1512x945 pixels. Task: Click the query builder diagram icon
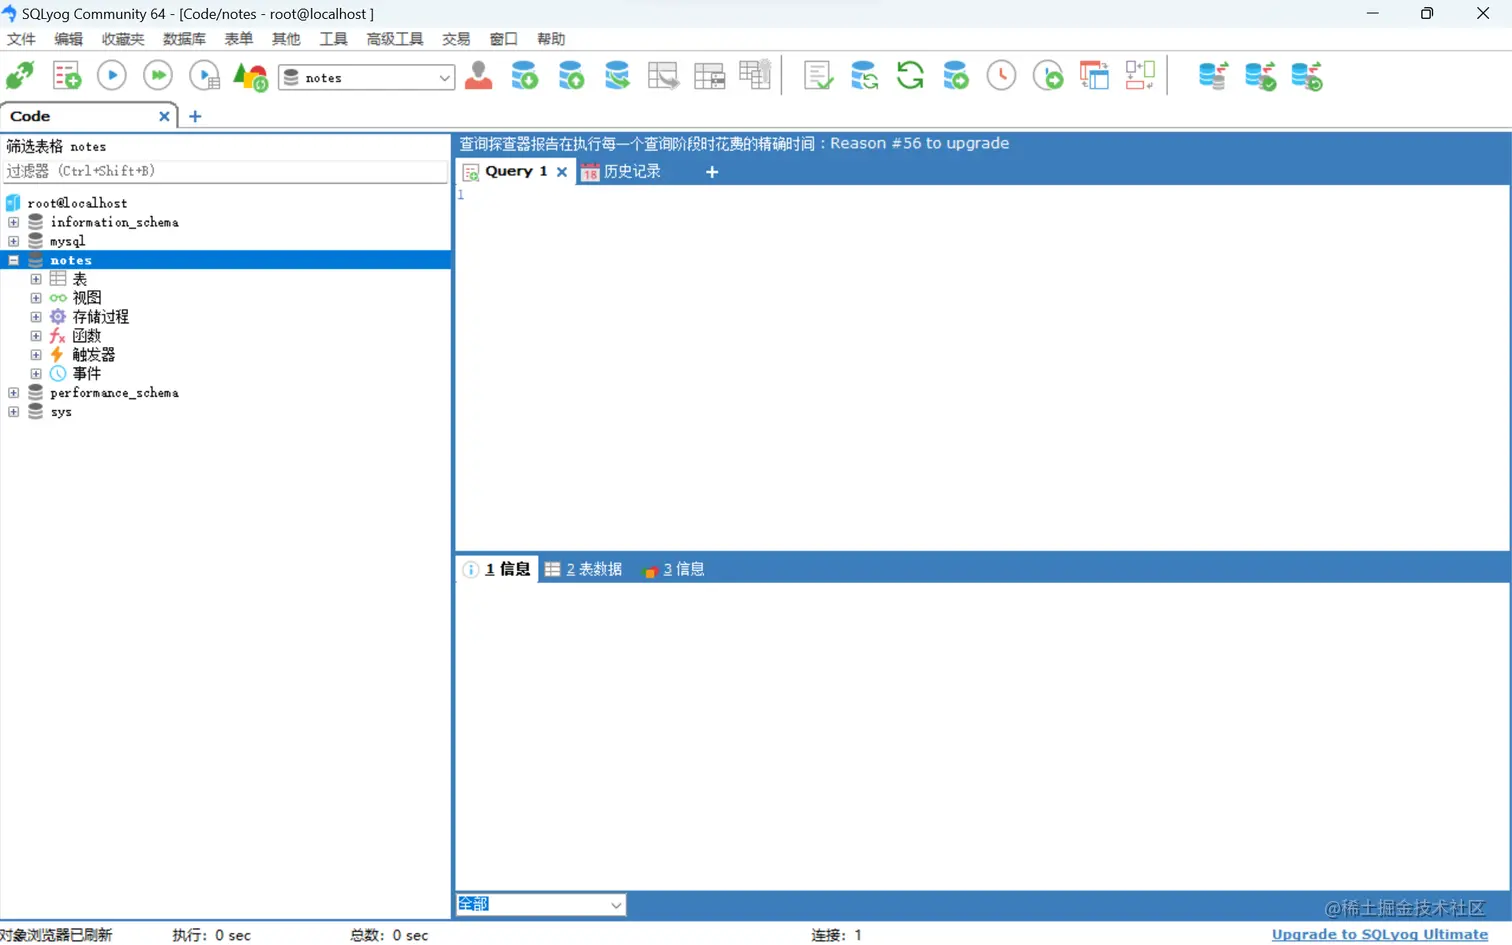click(1140, 76)
